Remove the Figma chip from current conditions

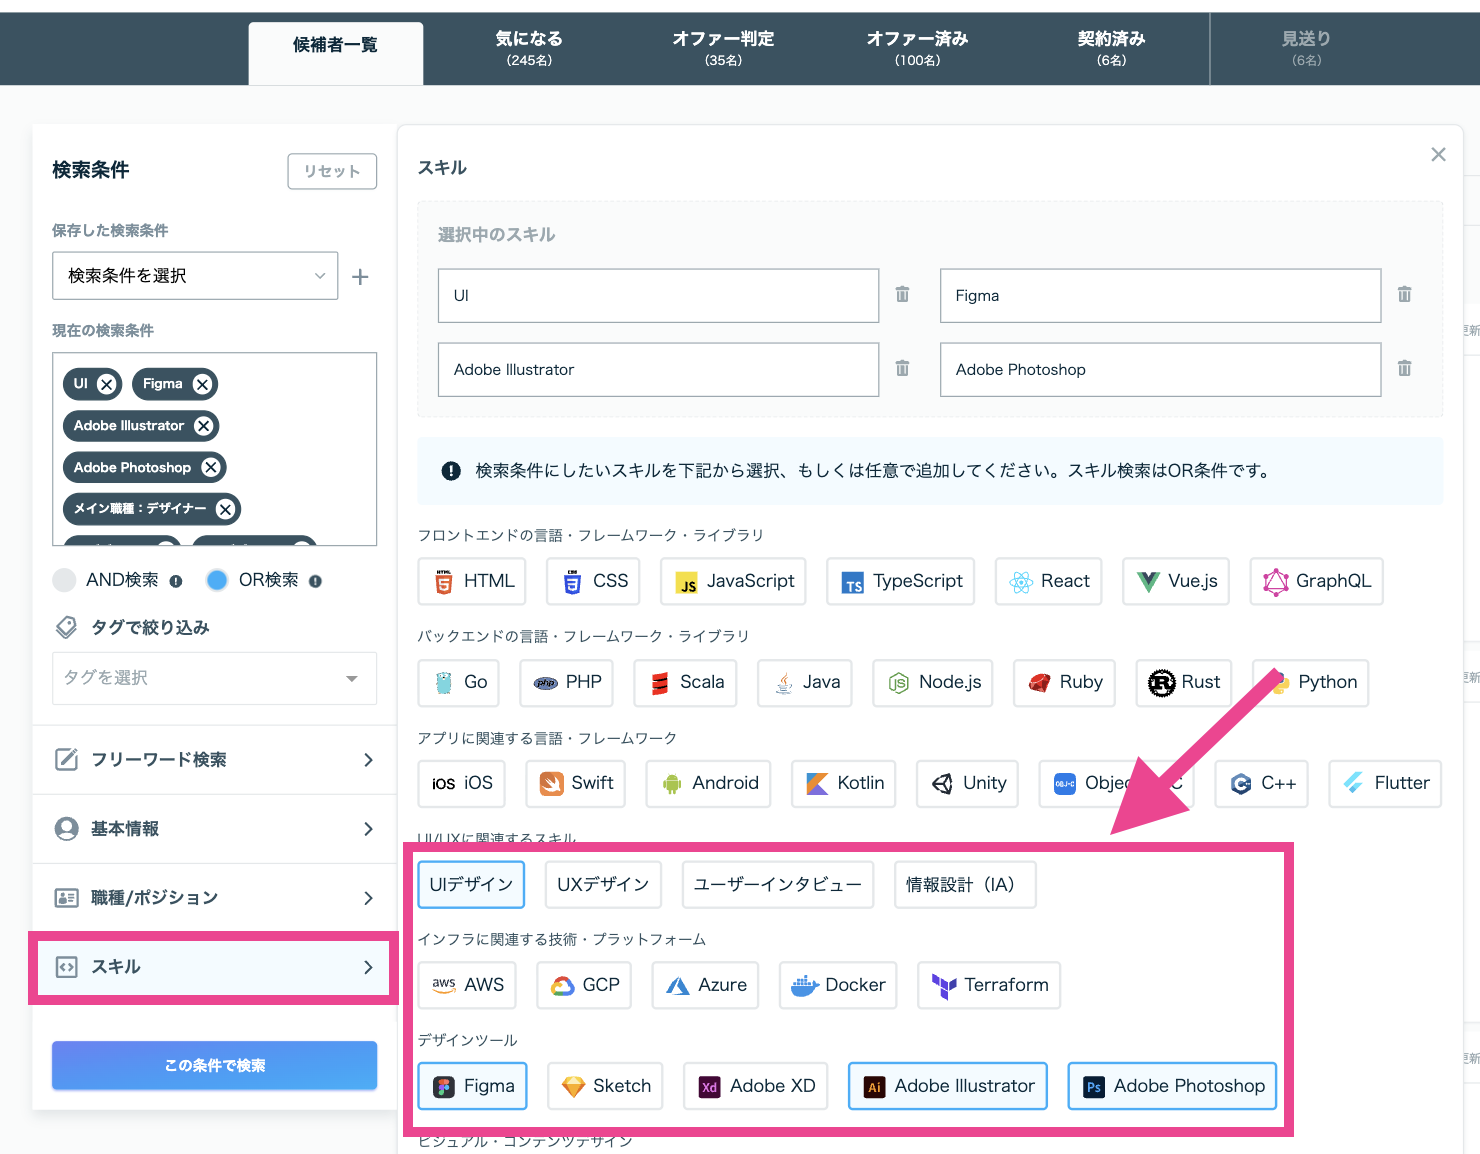[202, 384]
